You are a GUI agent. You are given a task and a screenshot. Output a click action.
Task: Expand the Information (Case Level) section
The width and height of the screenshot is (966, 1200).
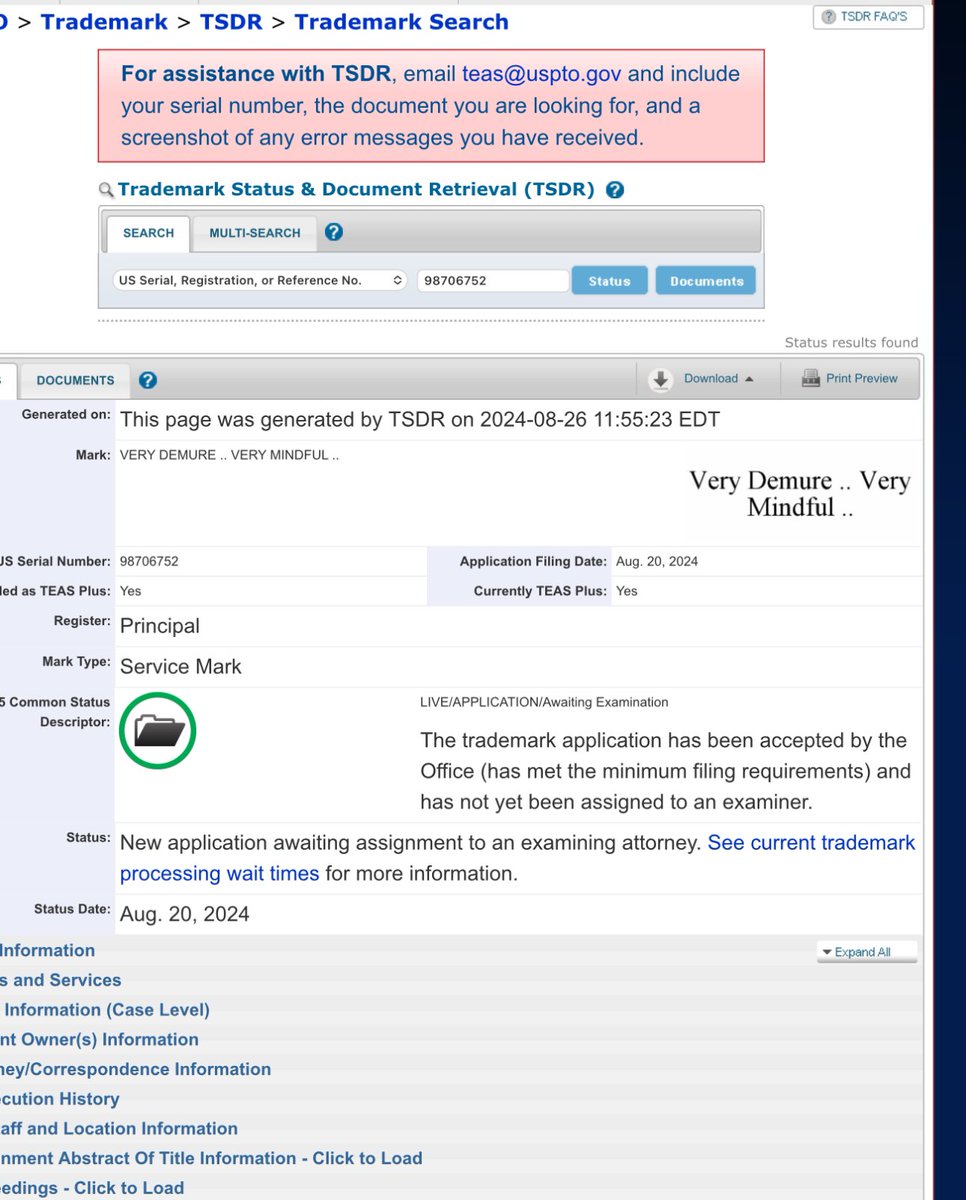click(x=105, y=1010)
